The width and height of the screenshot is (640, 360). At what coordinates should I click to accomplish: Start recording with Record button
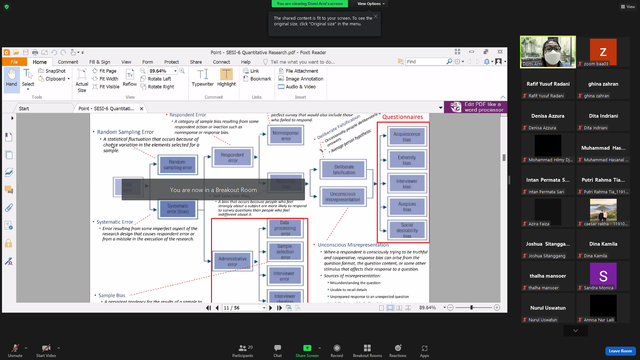click(336, 350)
